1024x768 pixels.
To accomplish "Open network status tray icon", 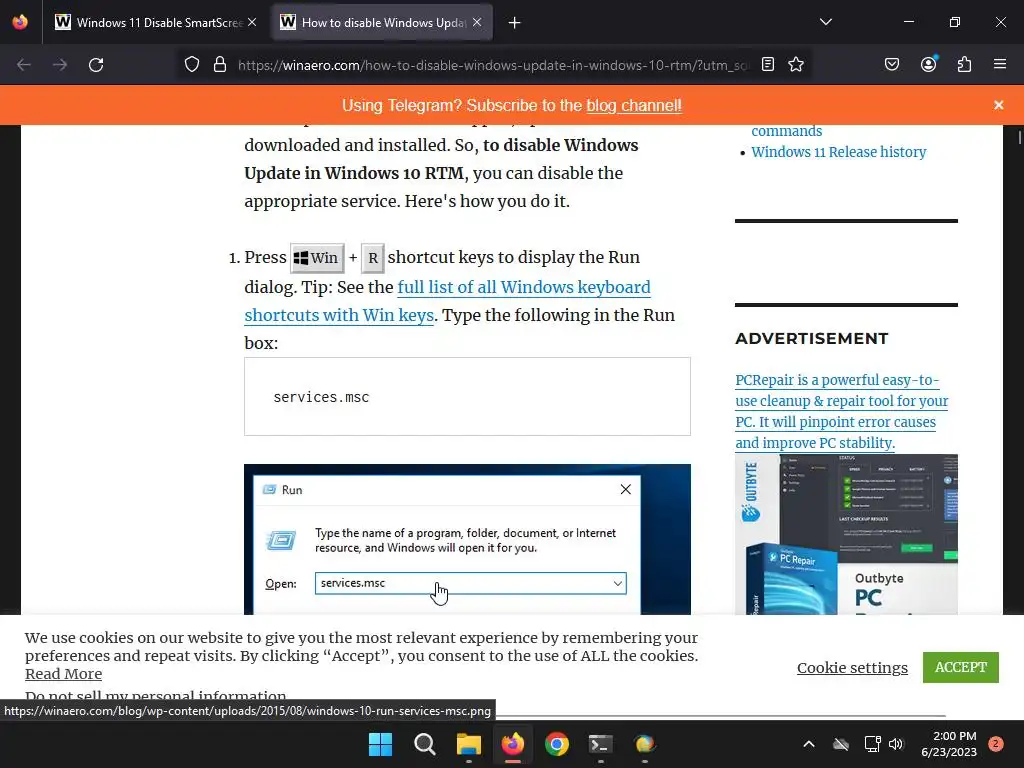I will click(872, 744).
